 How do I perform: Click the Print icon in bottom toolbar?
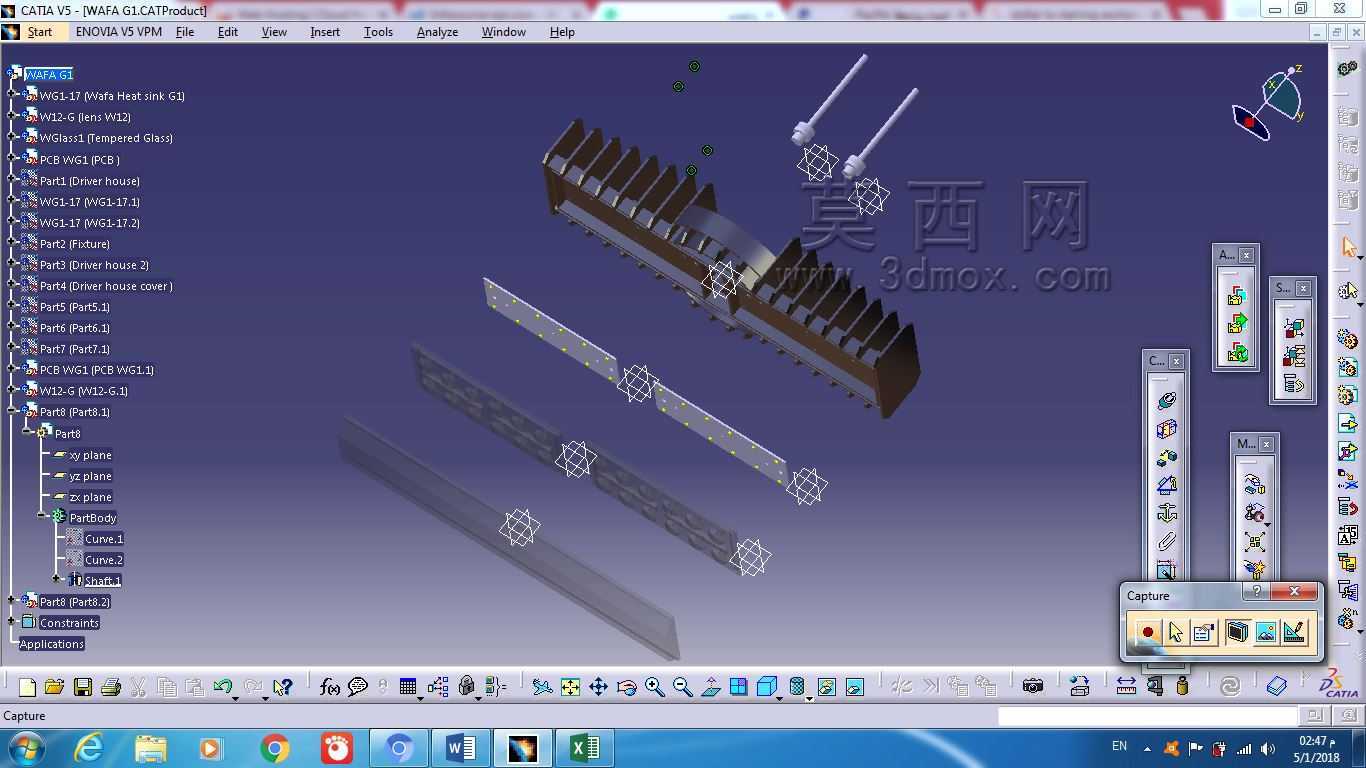(111, 687)
